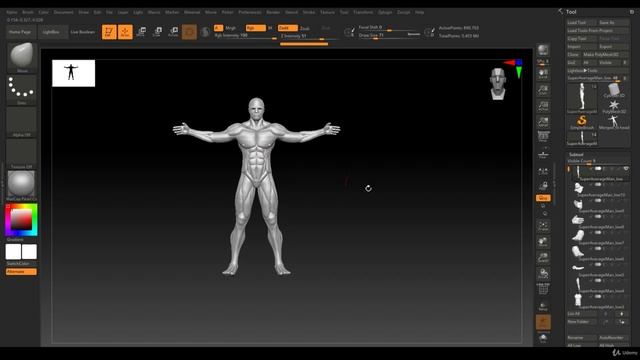Toggle the Floor grid icon
Viewport: 640px width, 360px height.
[x=543, y=154]
